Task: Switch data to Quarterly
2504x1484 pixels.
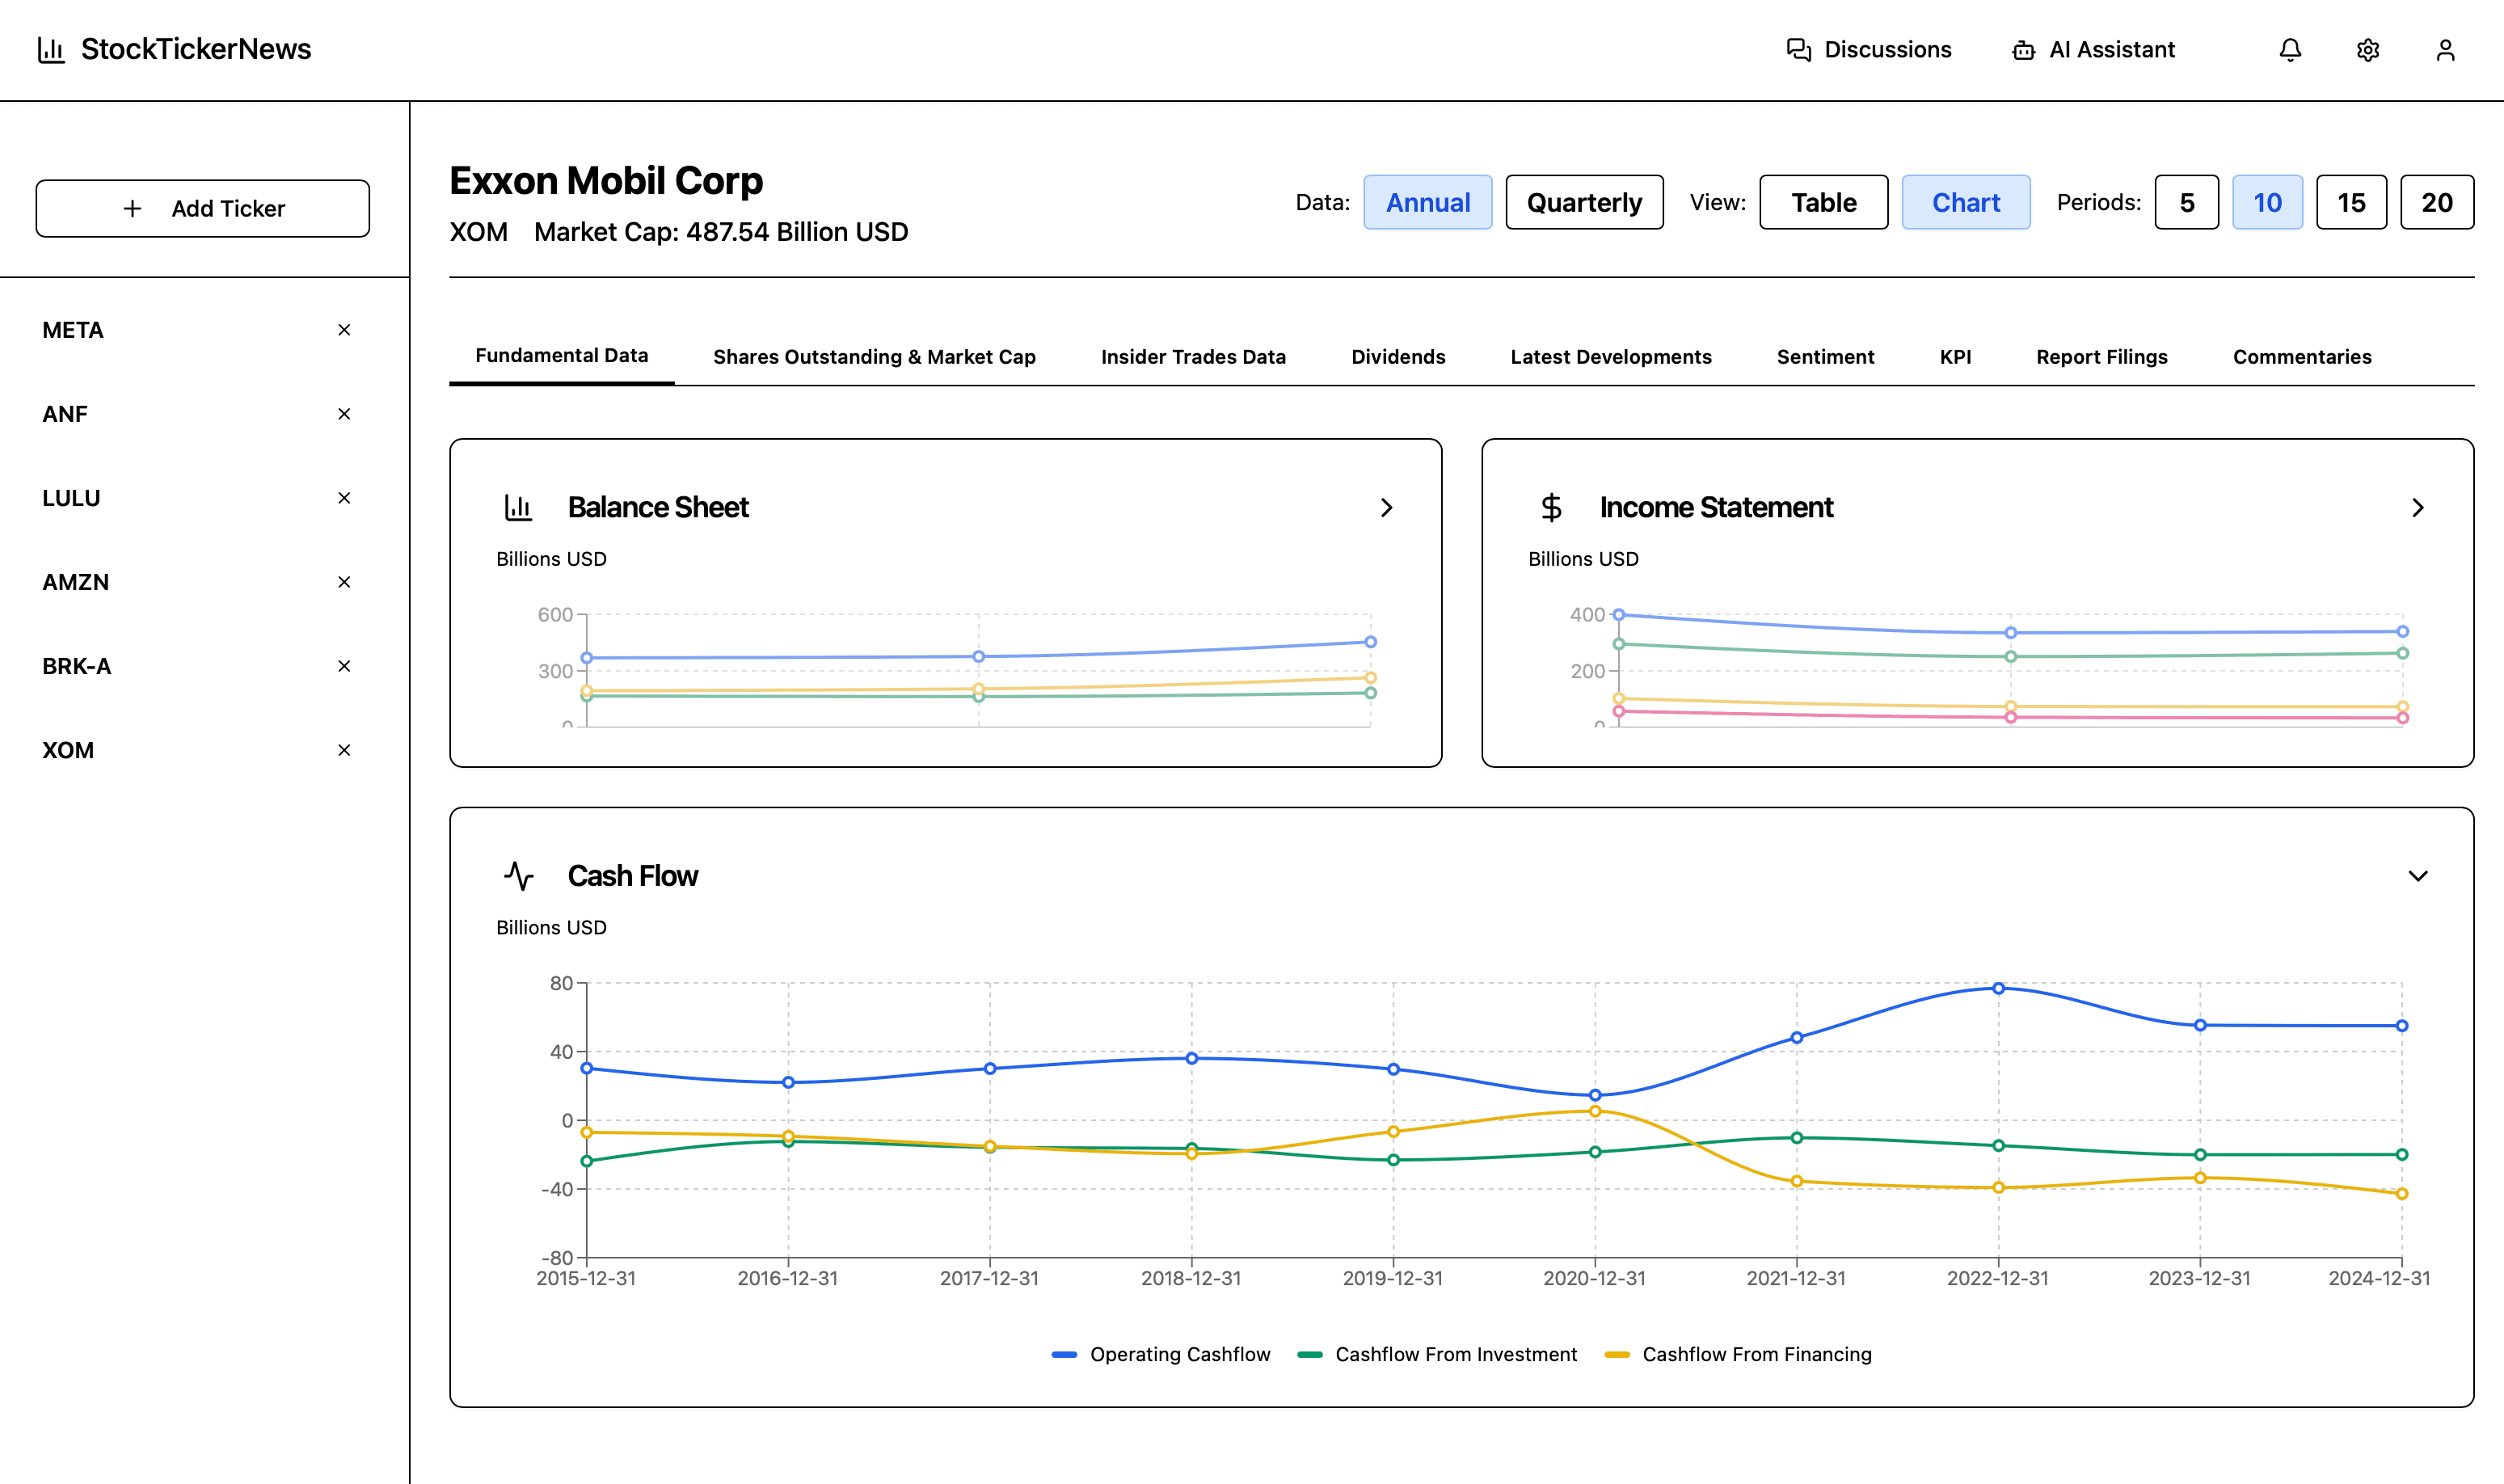Action: (1584, 202)
